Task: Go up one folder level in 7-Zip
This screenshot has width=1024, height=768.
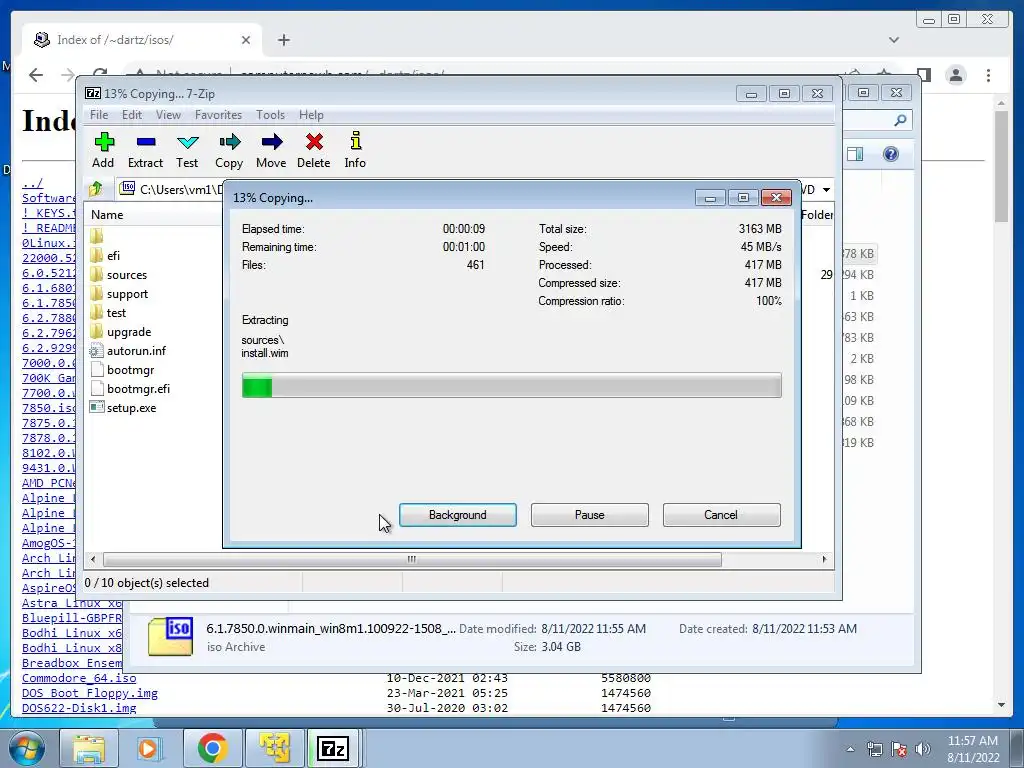Action: (x=96, y=189)
